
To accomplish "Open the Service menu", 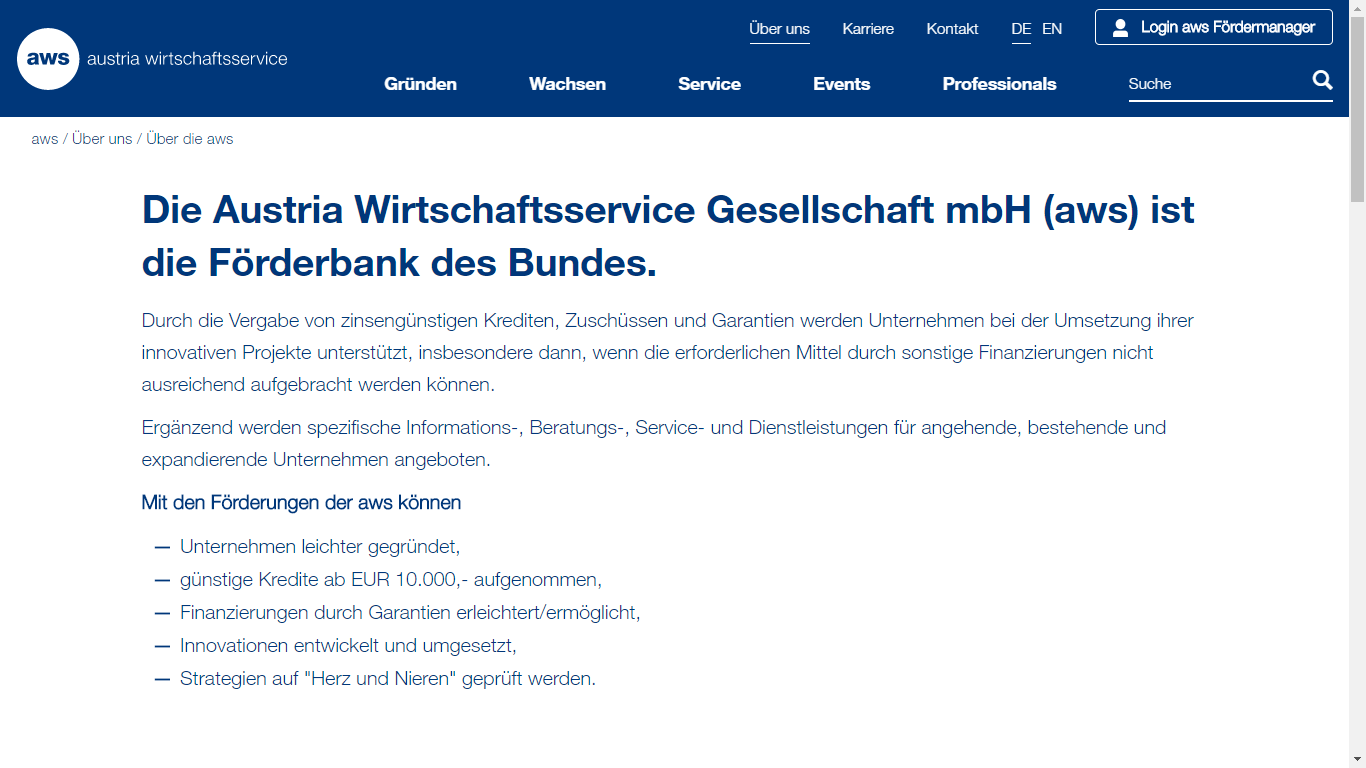I will click(709, 84).
